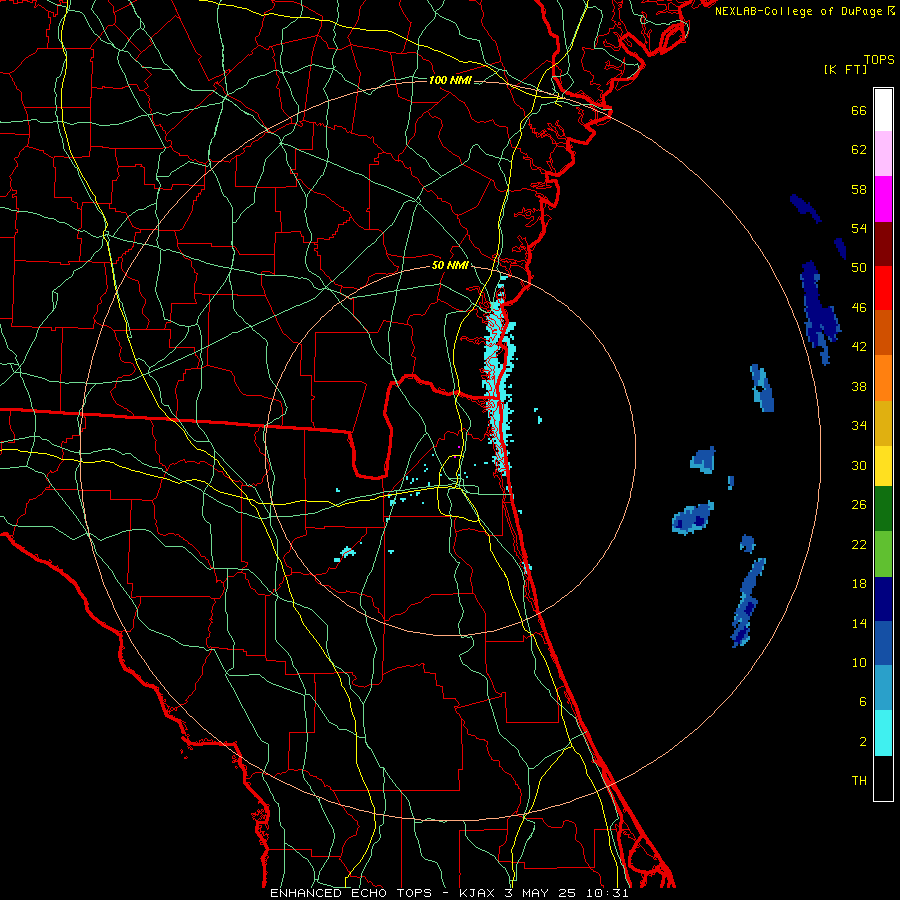Screen dimensions: 900x900
Task: Select the dark red legend swatch
Action: (883, 244)
